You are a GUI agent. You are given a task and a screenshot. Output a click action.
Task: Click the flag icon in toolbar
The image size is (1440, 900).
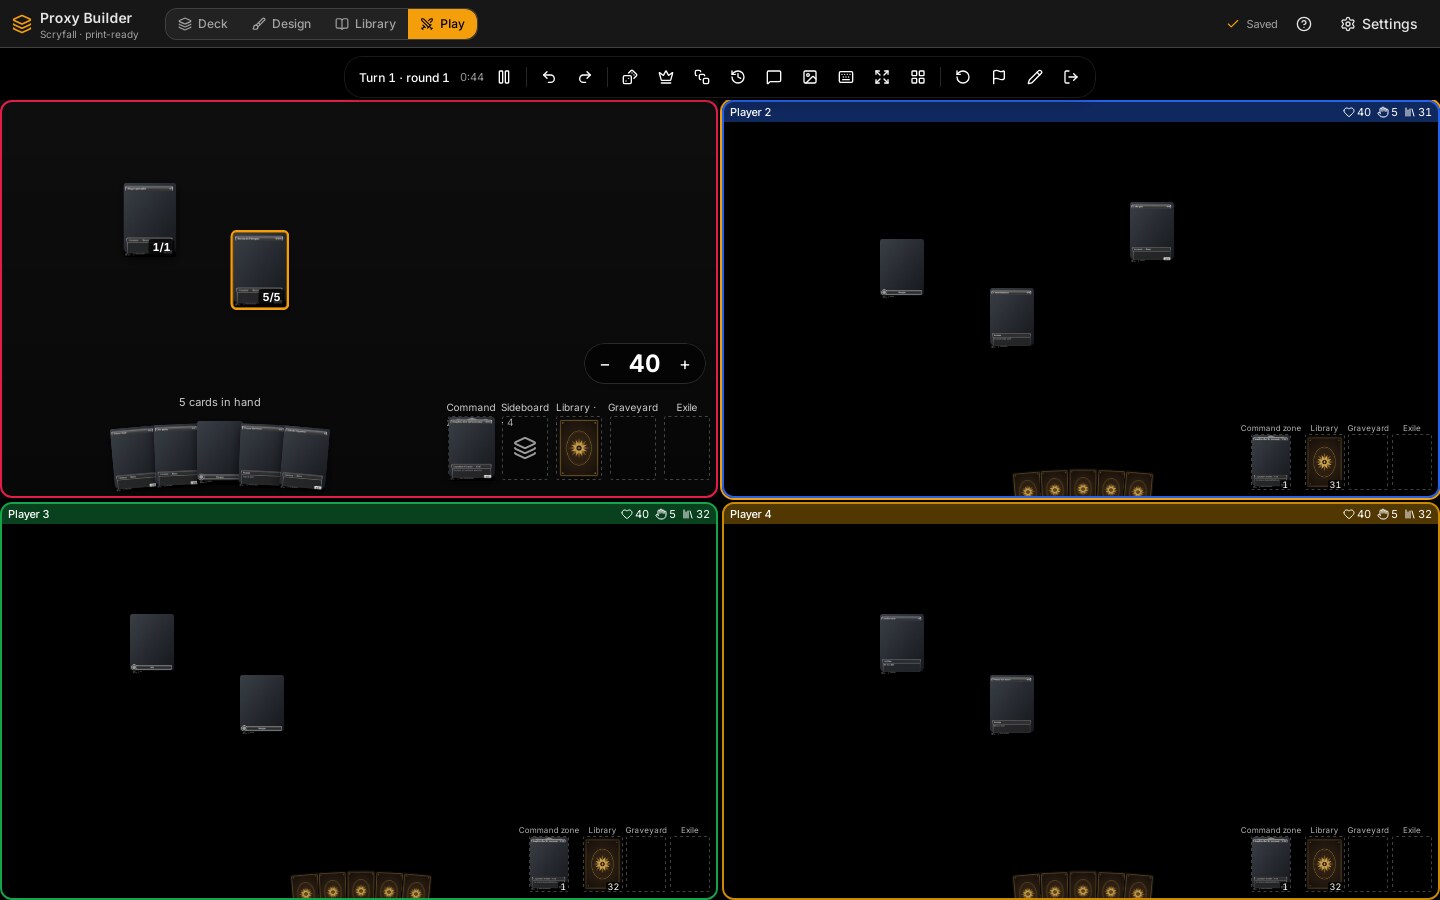(999, 77)
